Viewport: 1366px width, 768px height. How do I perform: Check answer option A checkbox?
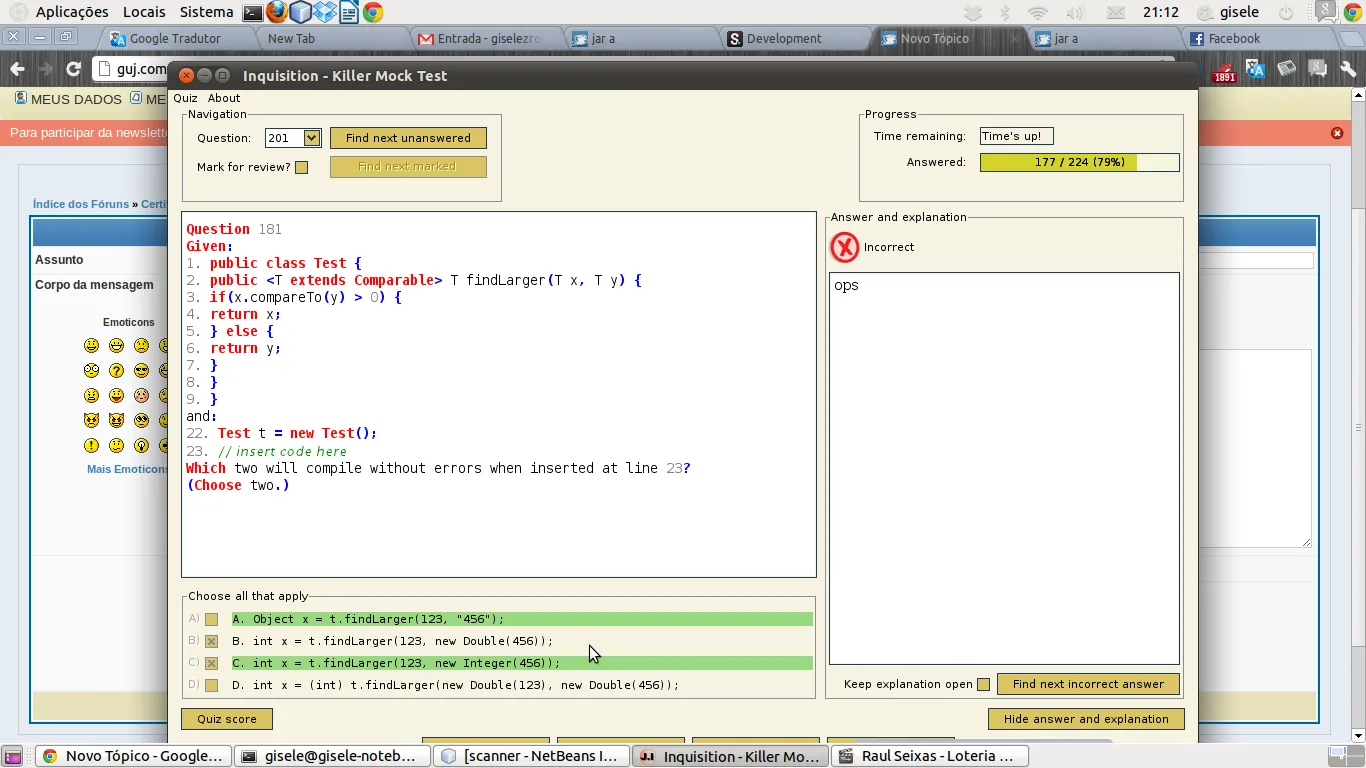coord(211,619)
